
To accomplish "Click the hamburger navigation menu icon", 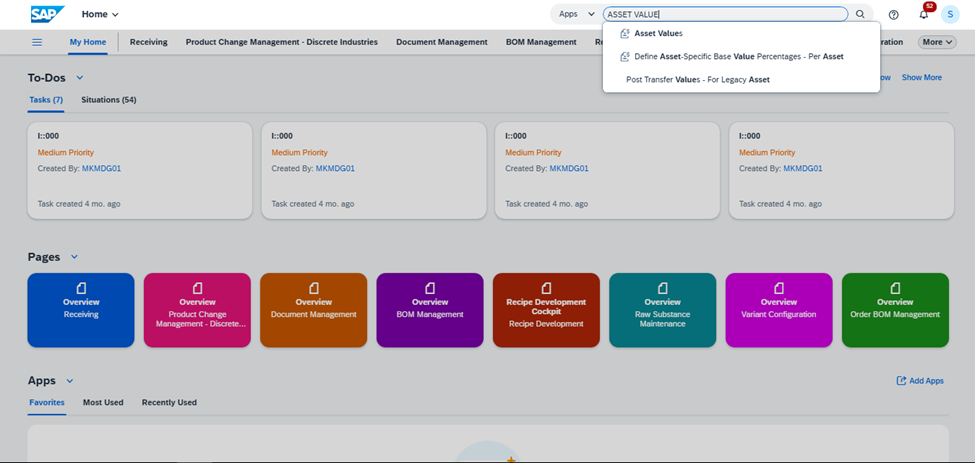I will (37, 42).
